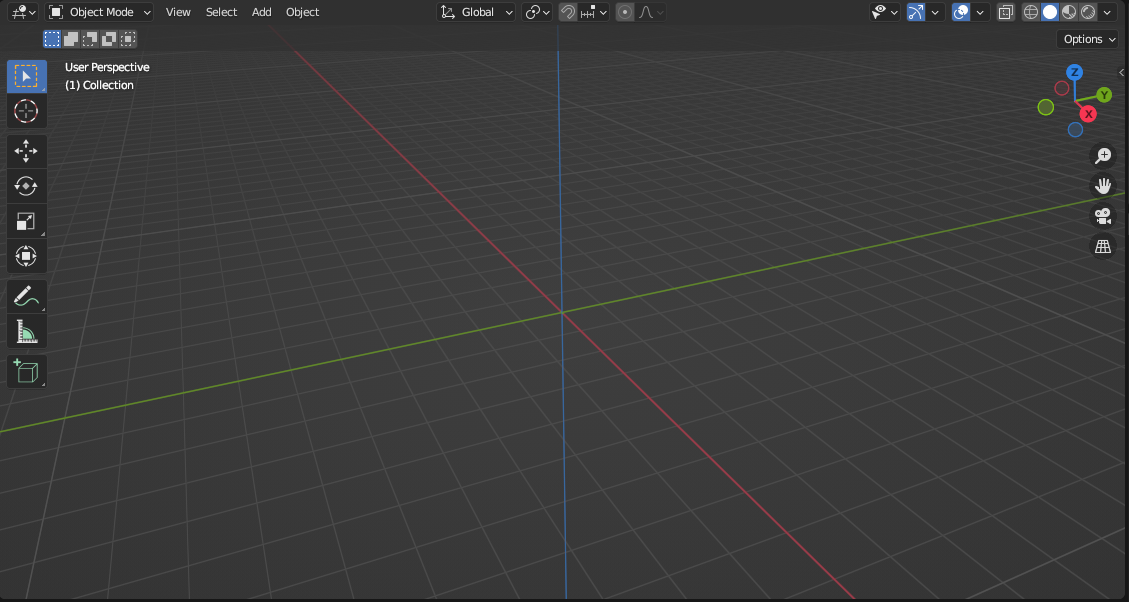
Task: Open the Object Mode dropdown
Action: (100, 12)
